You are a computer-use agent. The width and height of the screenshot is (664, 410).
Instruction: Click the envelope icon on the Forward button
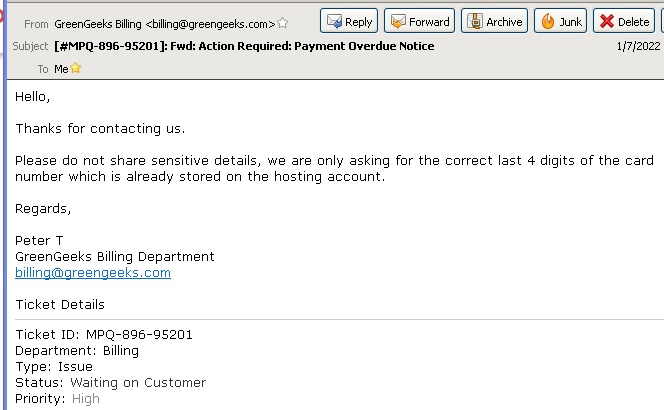tap(398, 21)
